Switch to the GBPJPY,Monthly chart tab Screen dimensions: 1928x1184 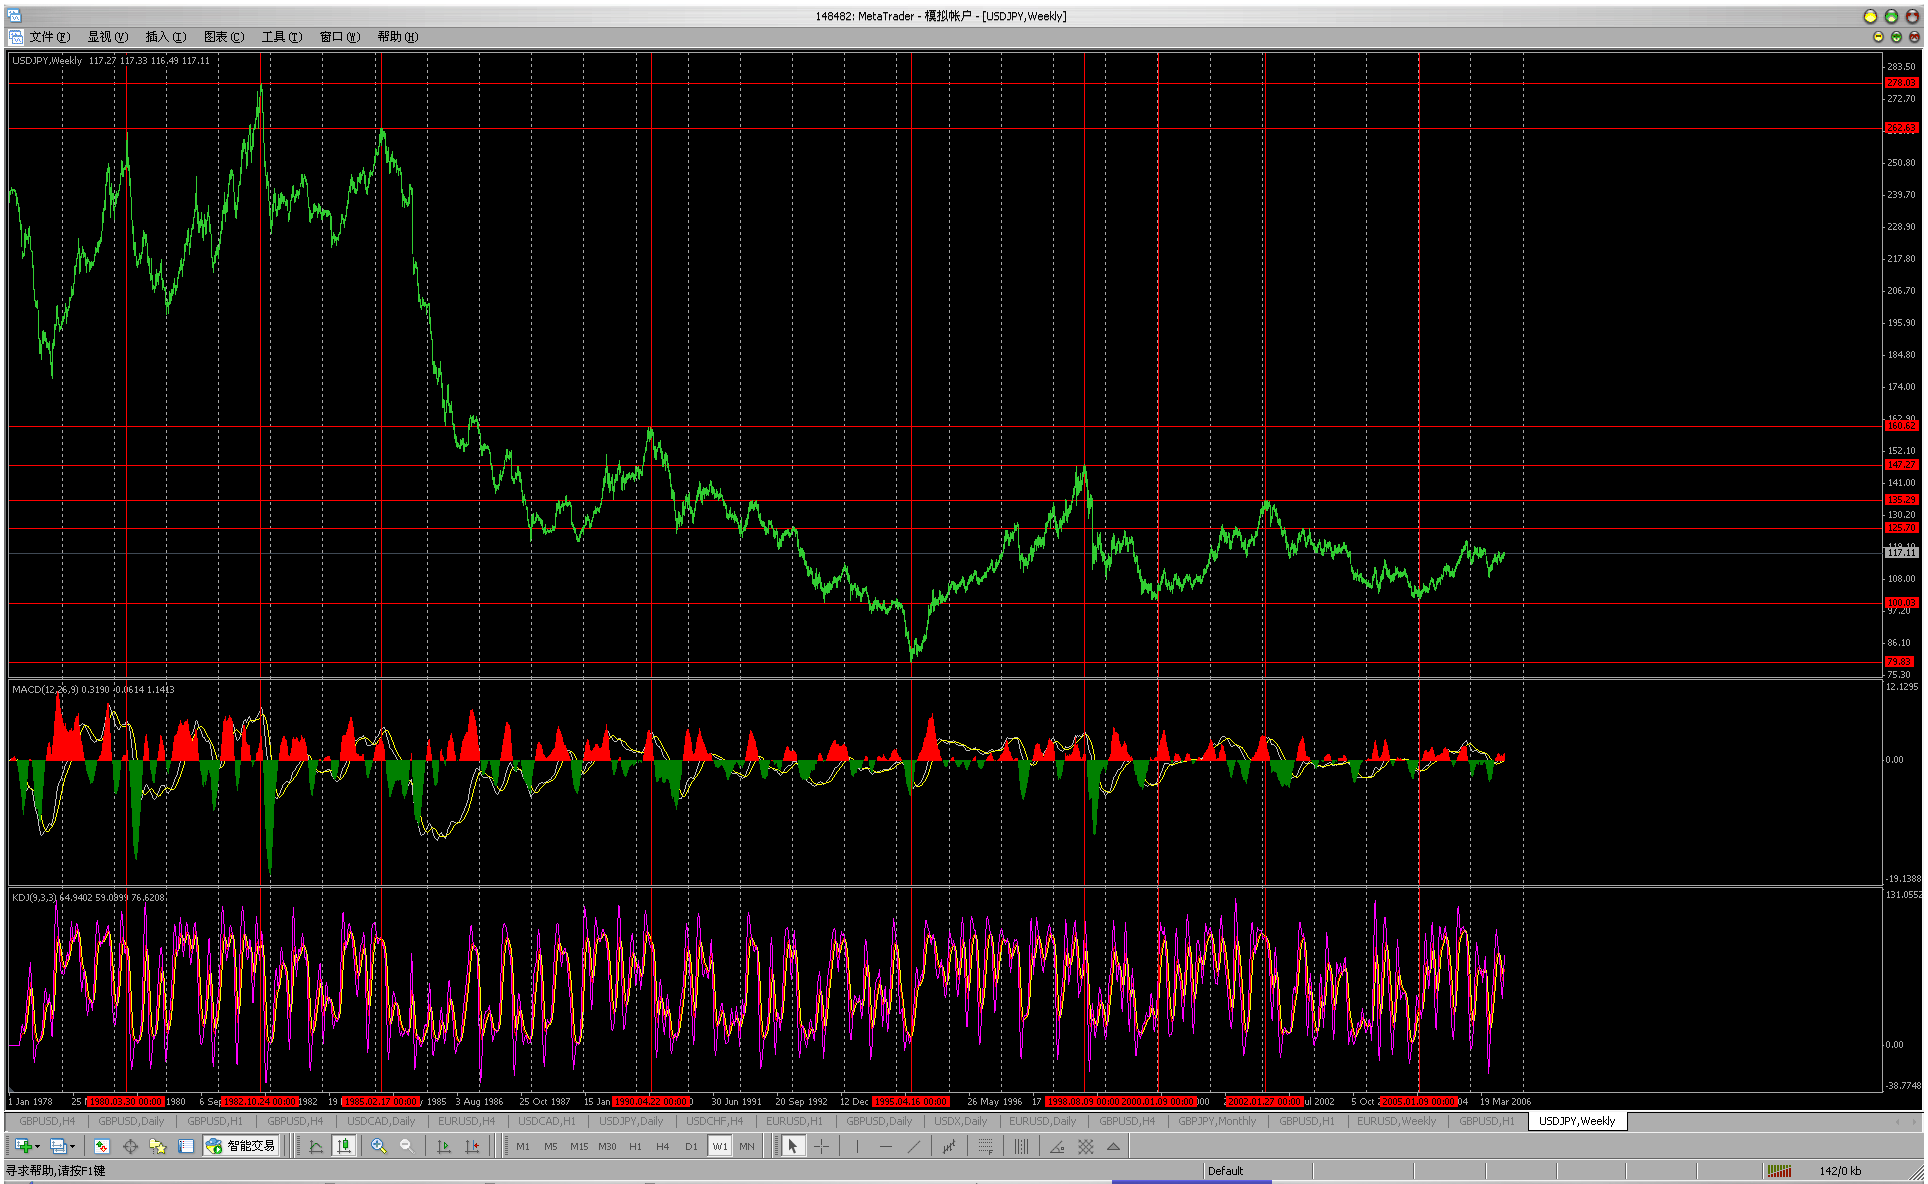click(x=1216, y=1121)
